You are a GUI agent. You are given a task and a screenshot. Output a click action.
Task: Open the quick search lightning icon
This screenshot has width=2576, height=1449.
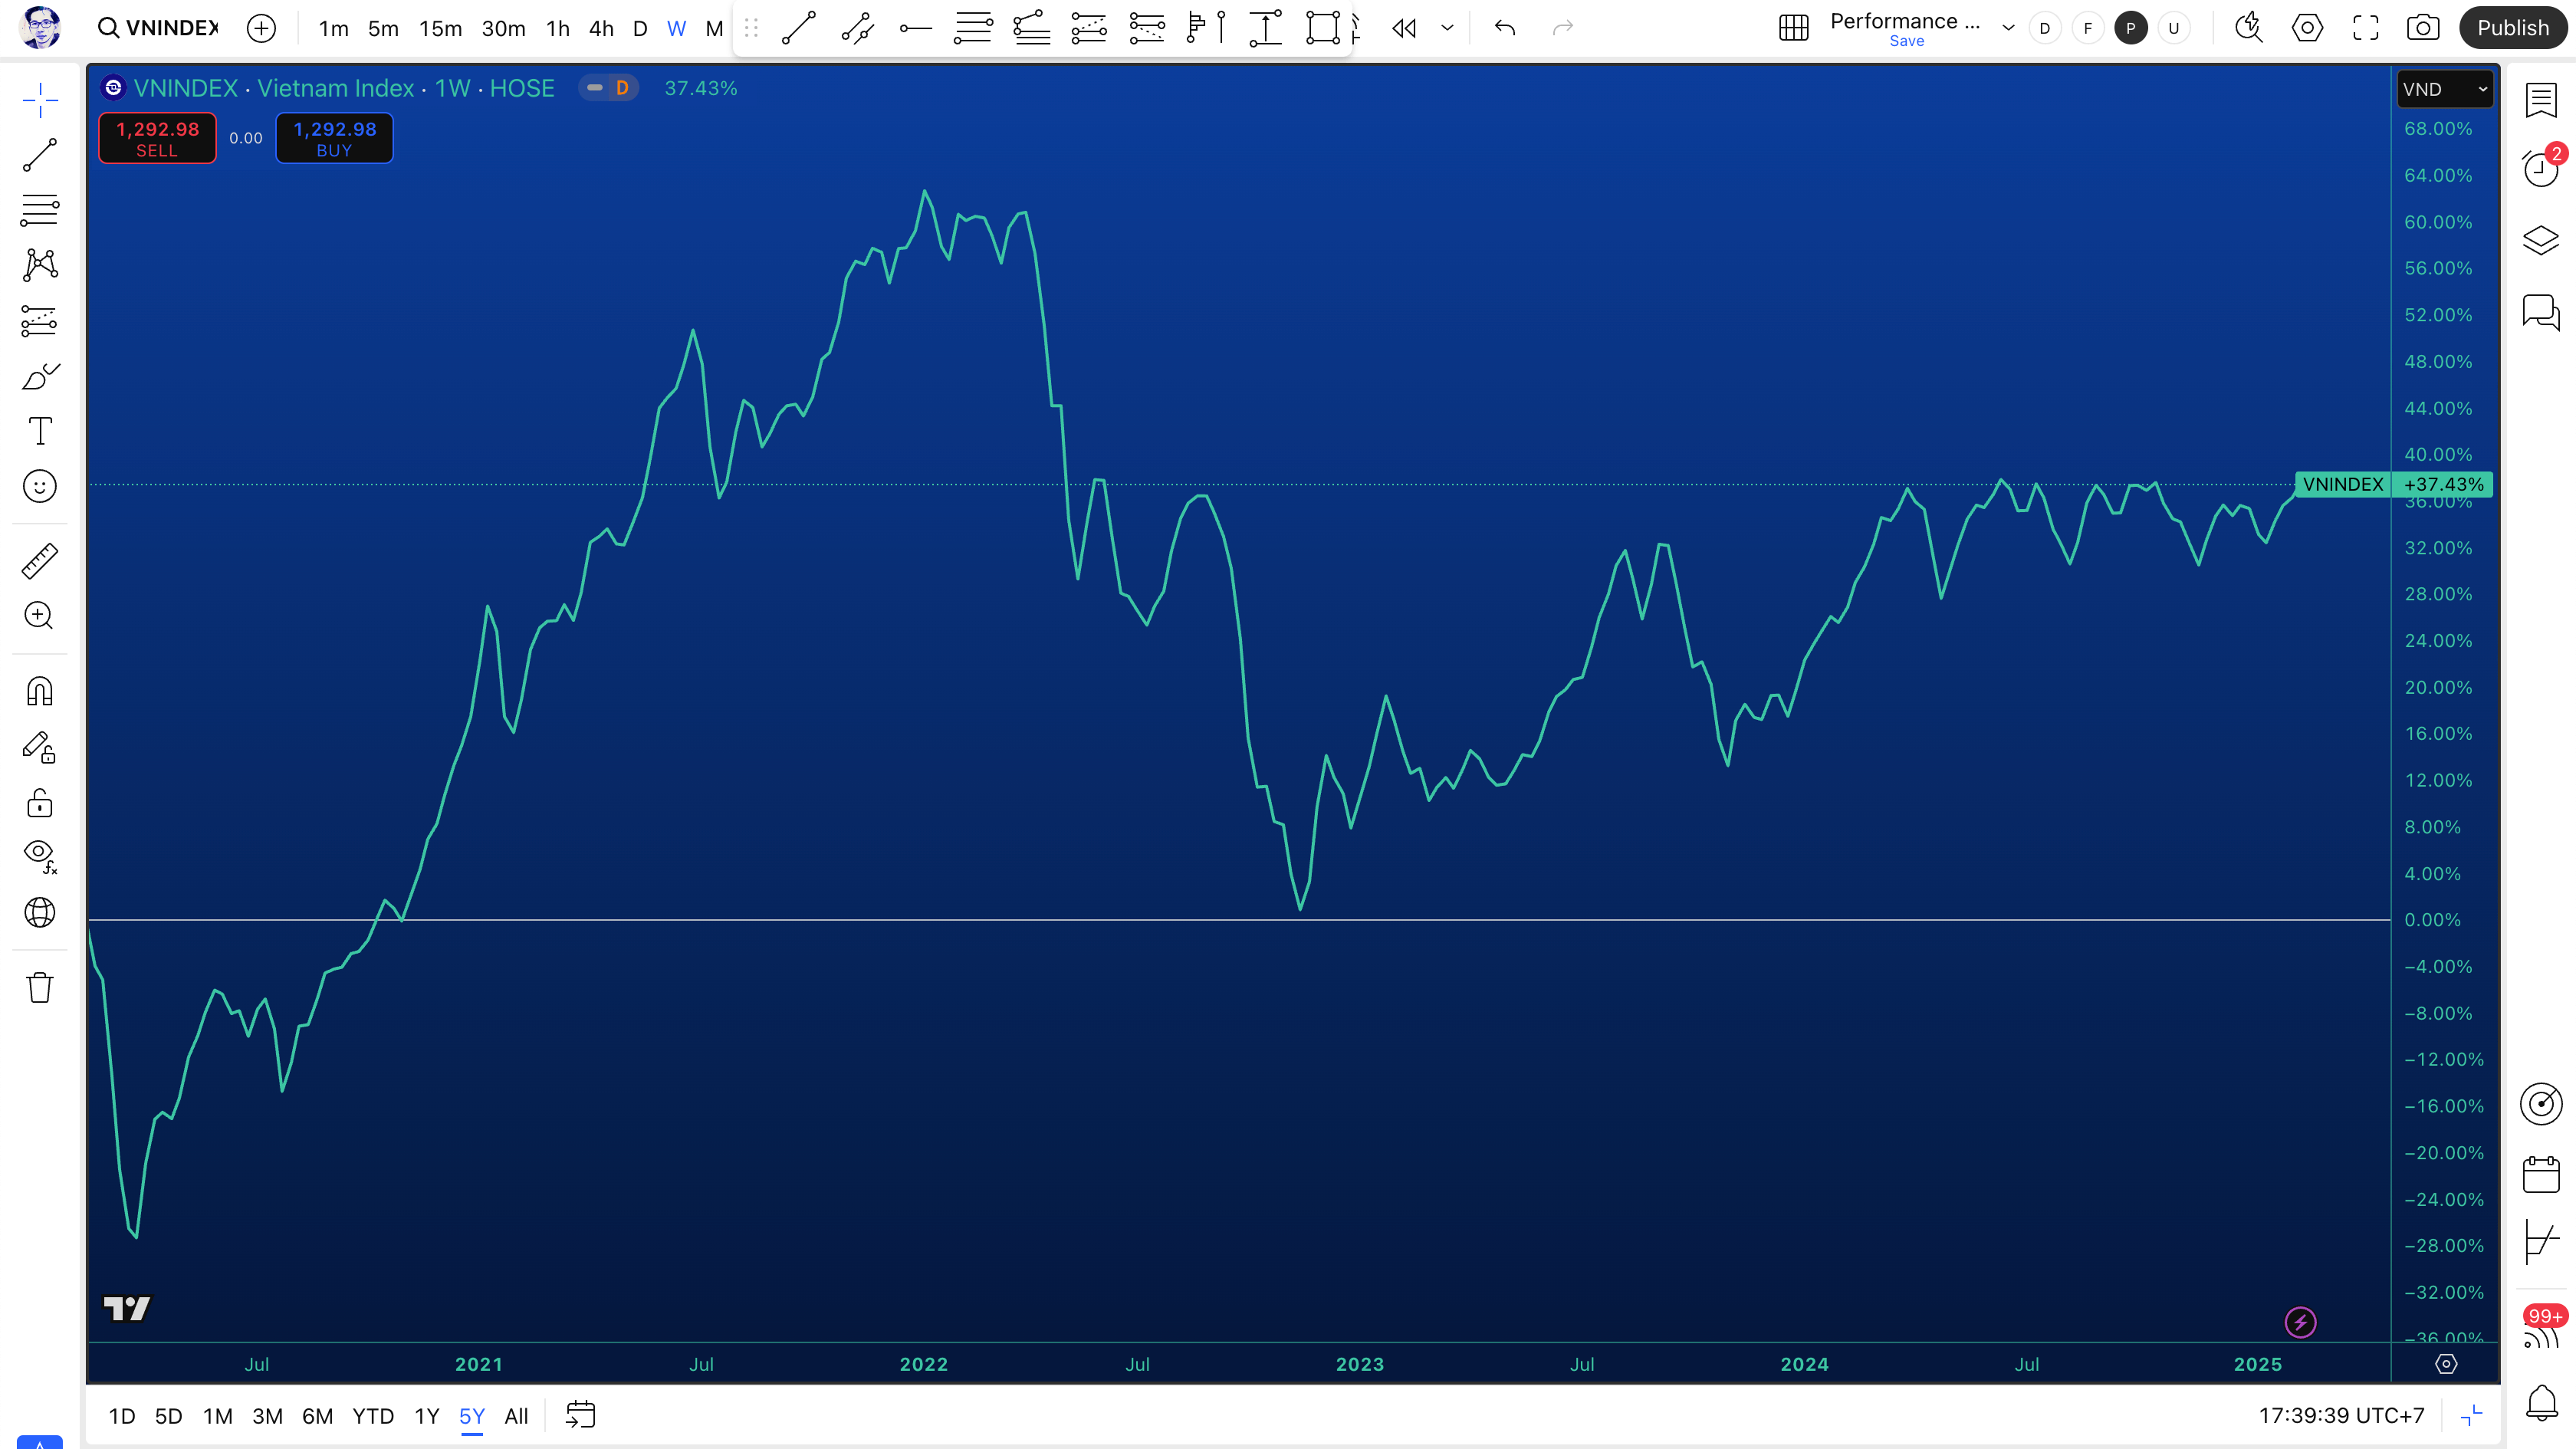coord(2249,28)
